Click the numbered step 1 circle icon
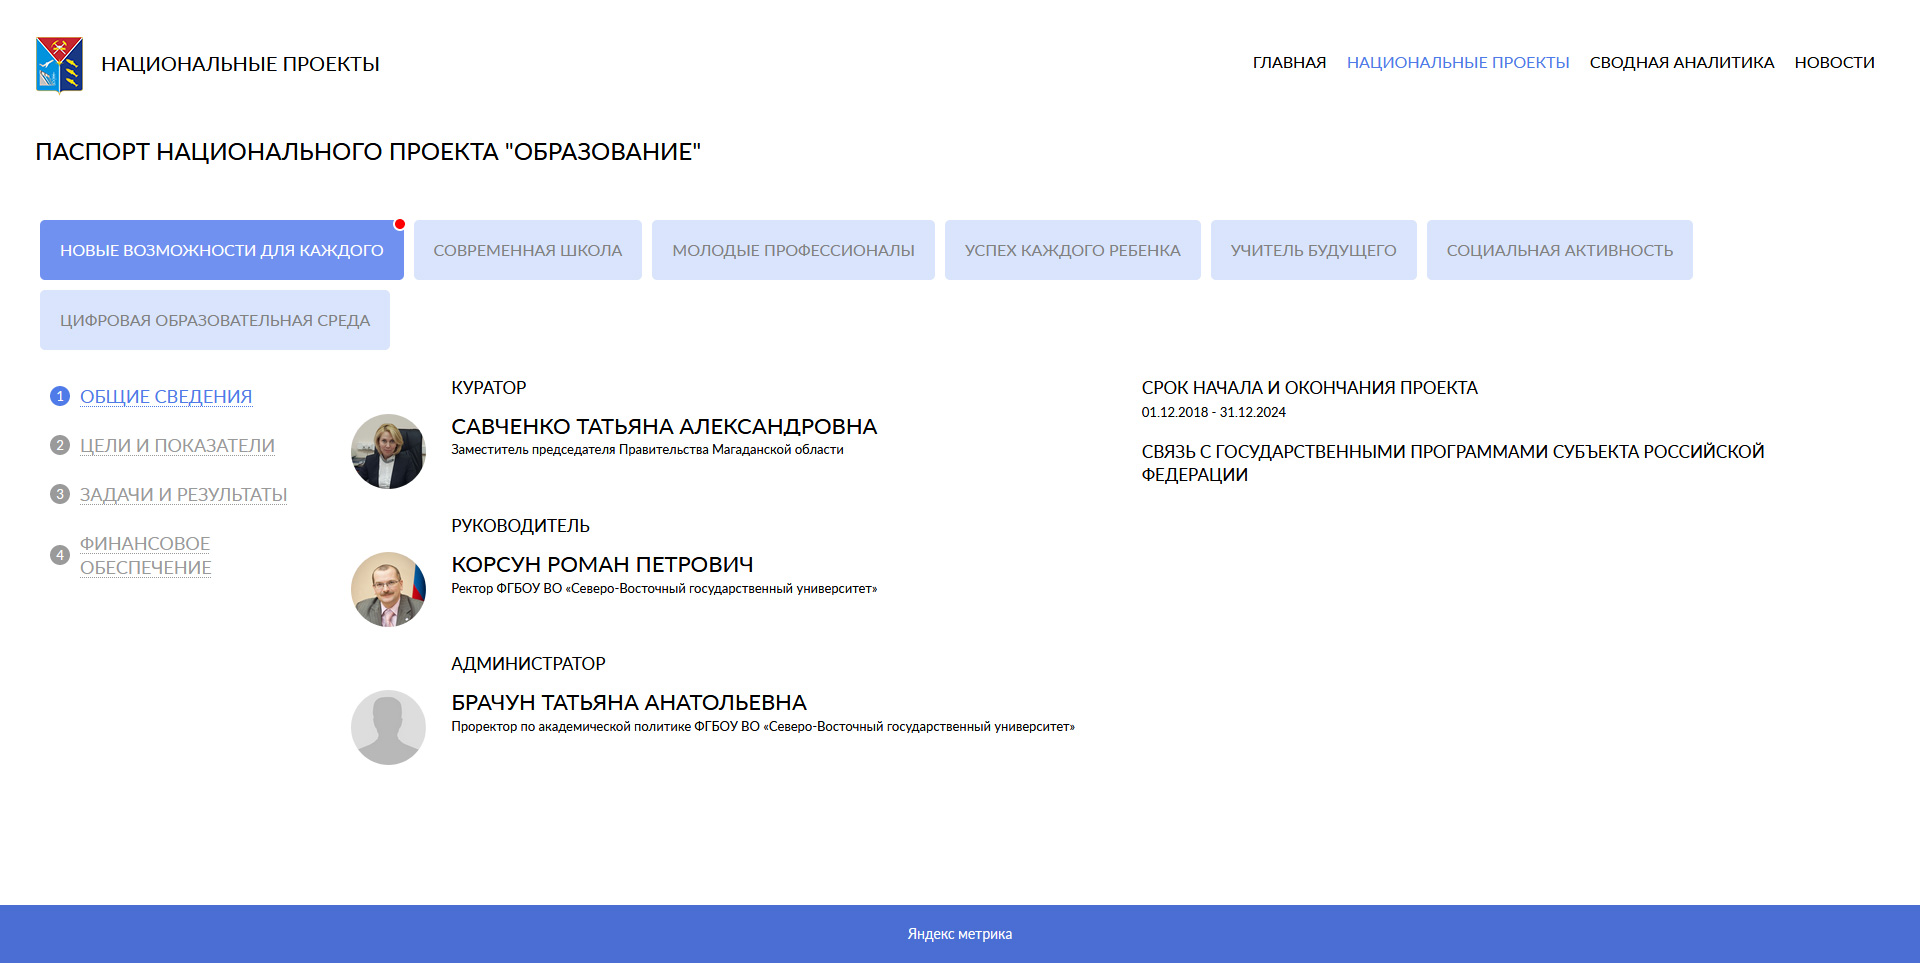 (60, 396)
